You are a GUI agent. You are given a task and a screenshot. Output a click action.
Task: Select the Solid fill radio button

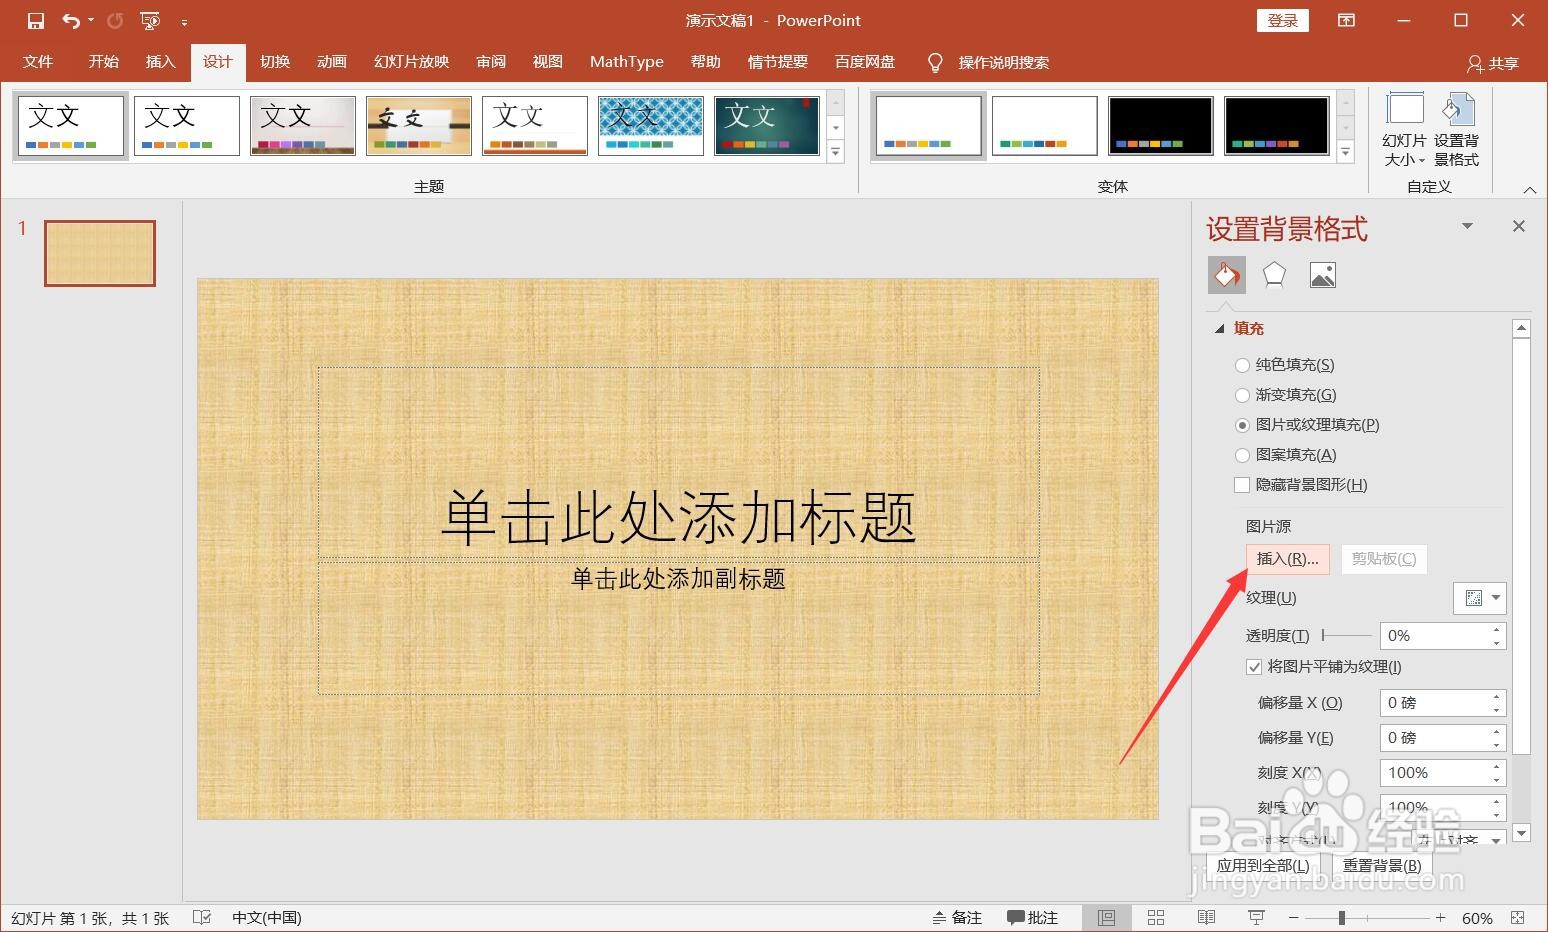pyautogui.click(x=1242, y=365)
